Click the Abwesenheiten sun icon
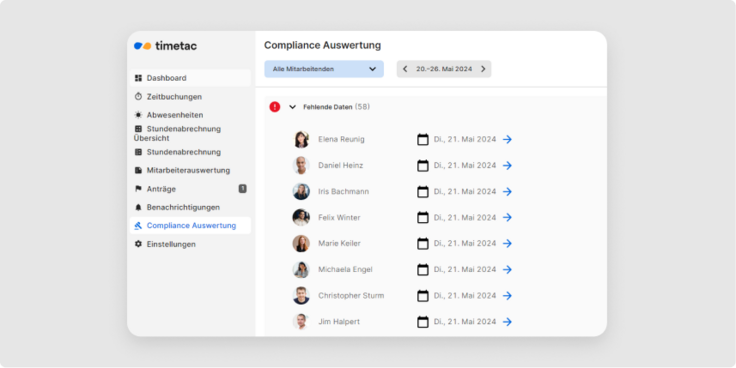 tap(138, 115)
